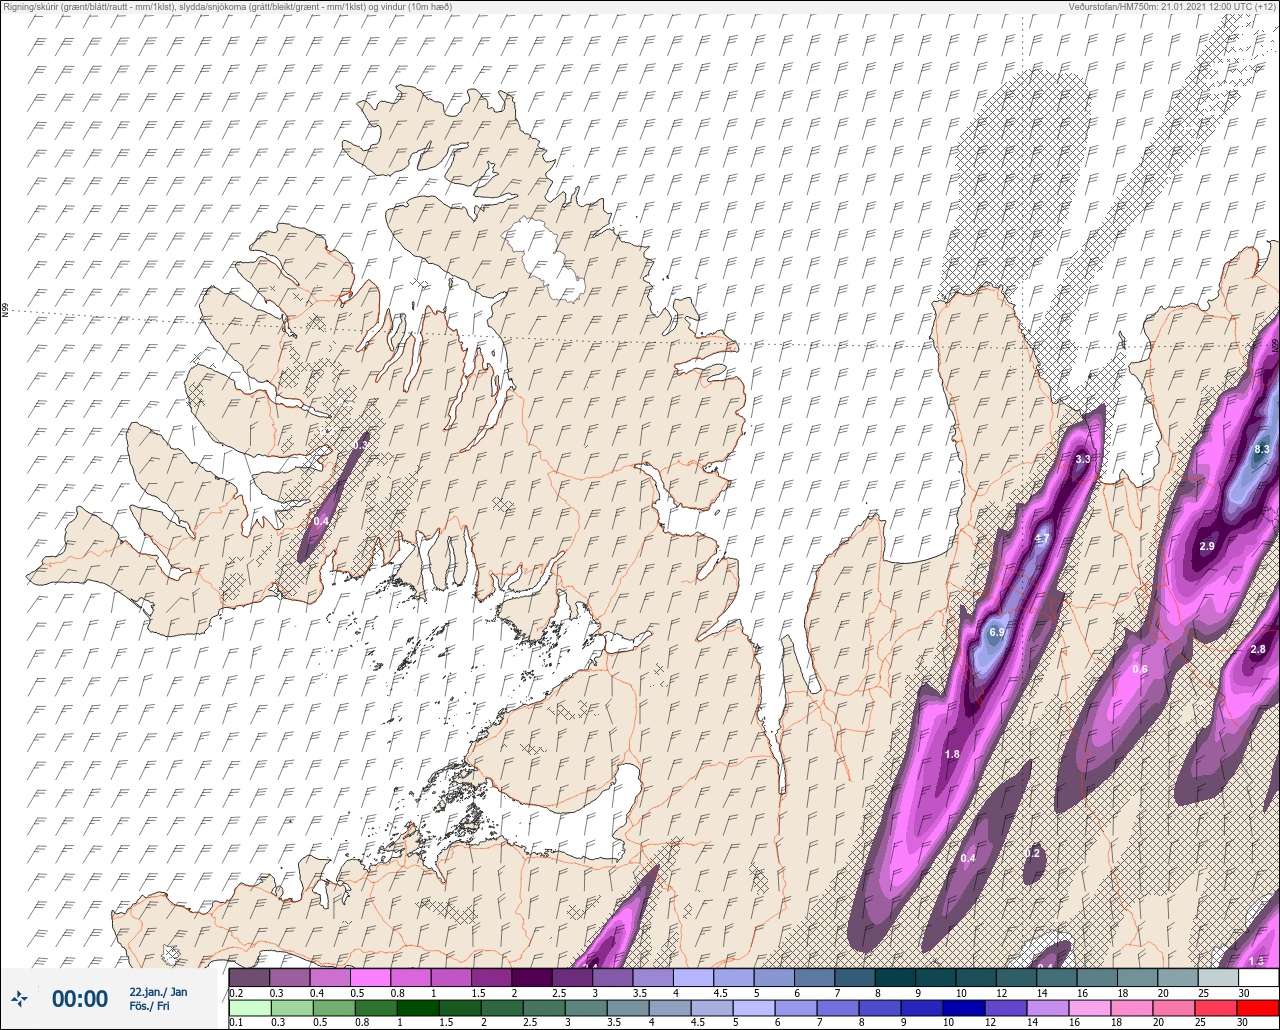This screenshot has width=1280, height=1030.
Task: Click the 3.3 precipitation value on the map
Action: [1082, 460]
